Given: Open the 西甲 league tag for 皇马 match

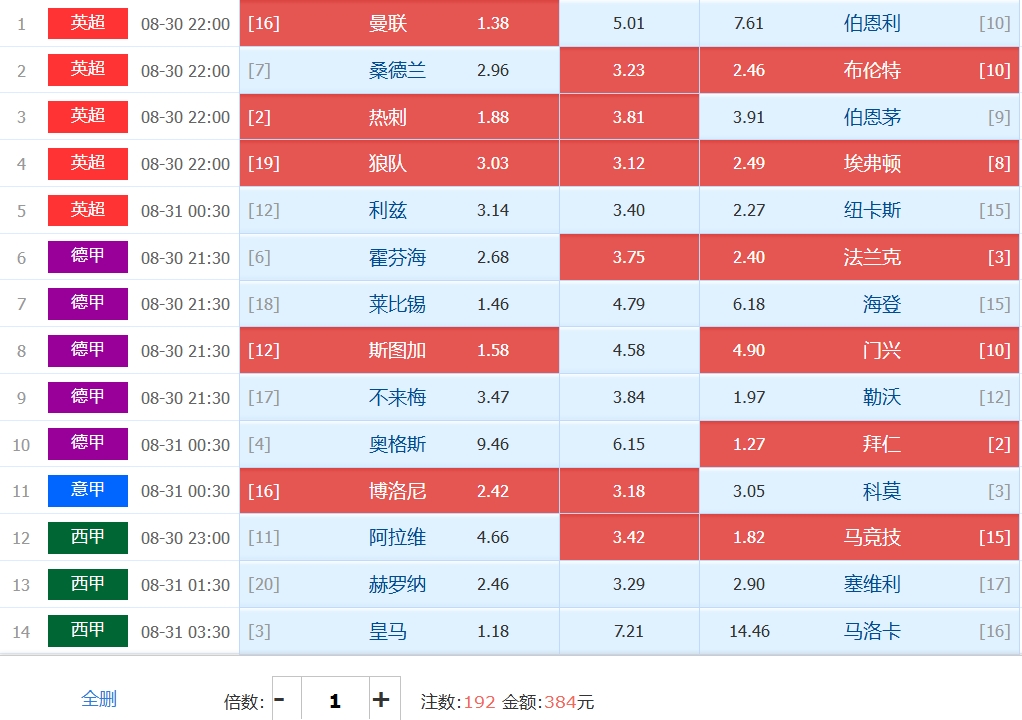Looking at the screenshot, I should point(88,631).
